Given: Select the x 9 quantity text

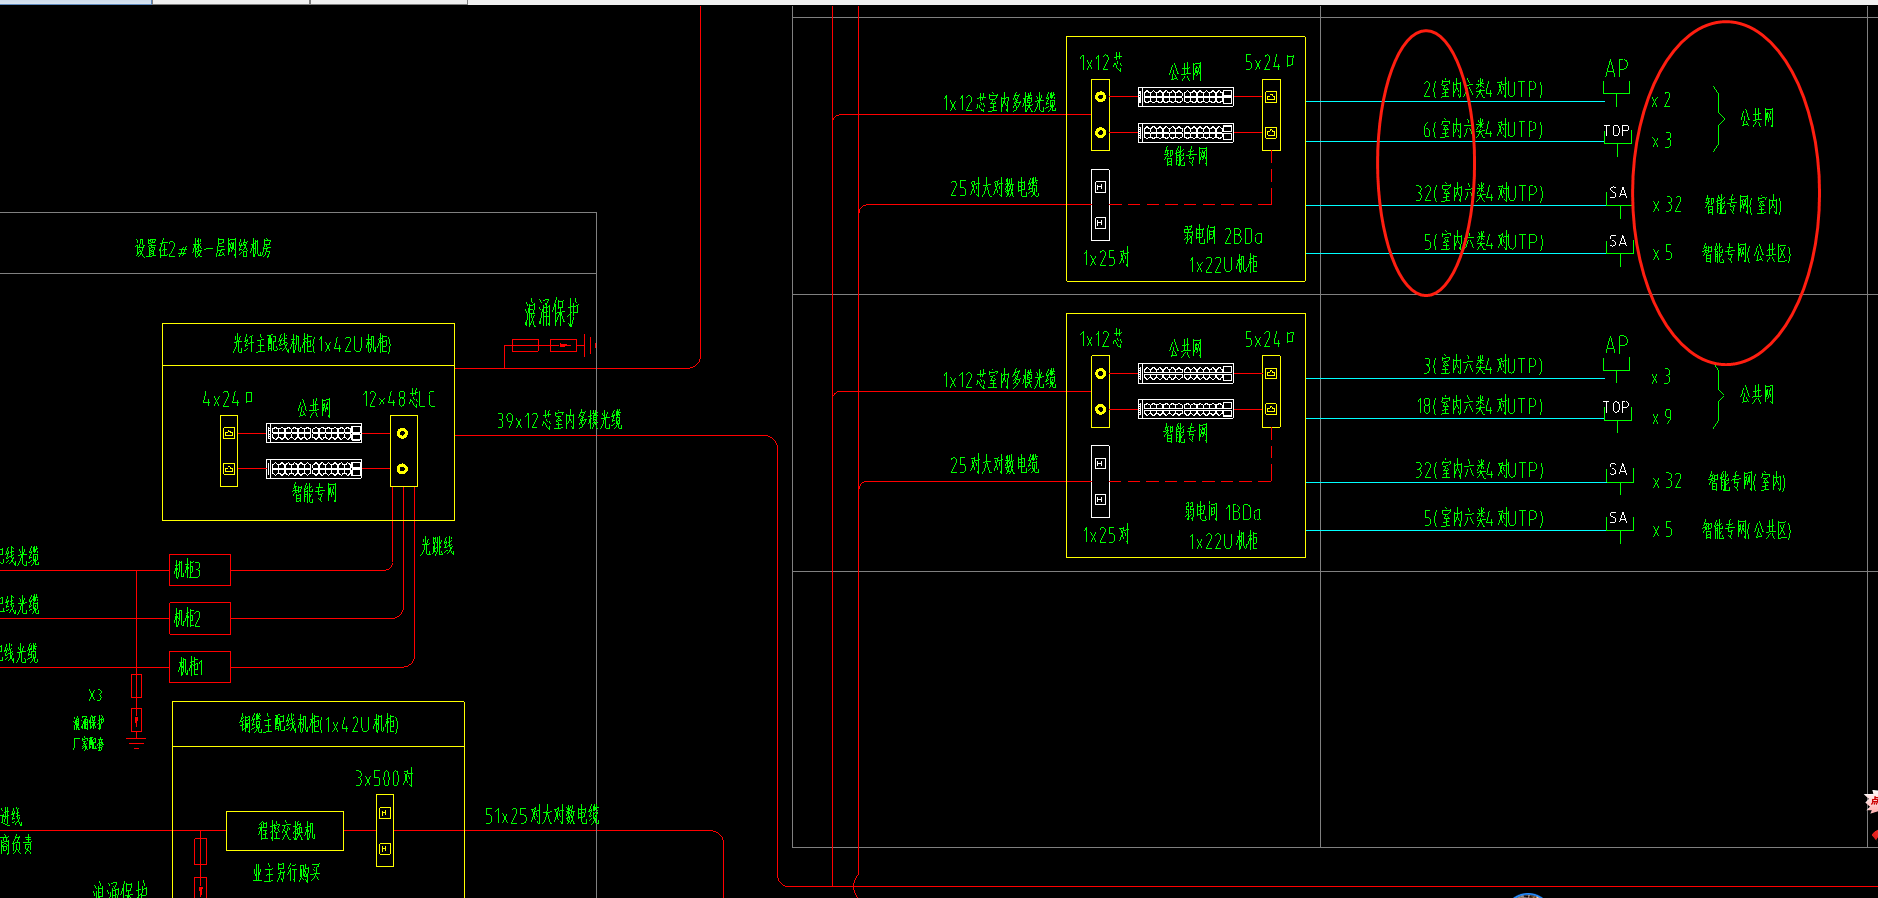Looking at the screenshot, I should (x=1661, y=418).
